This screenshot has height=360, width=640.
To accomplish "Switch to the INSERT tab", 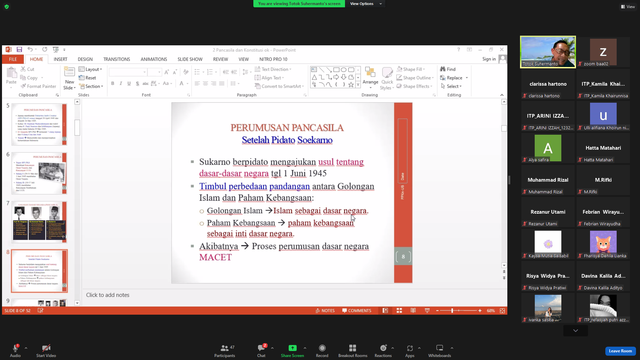I will coord(60,59).
